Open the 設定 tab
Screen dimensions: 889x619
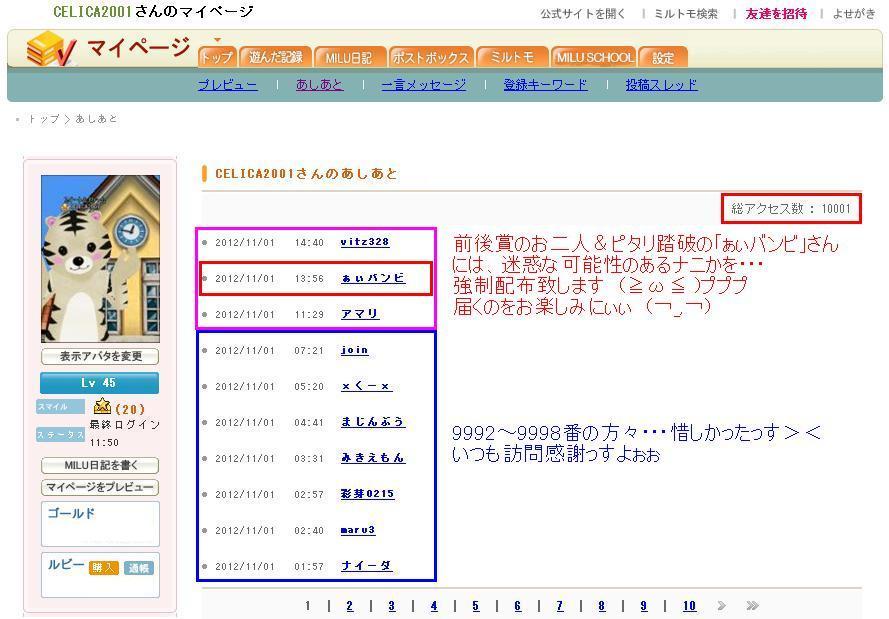click(x=663, y=58)
